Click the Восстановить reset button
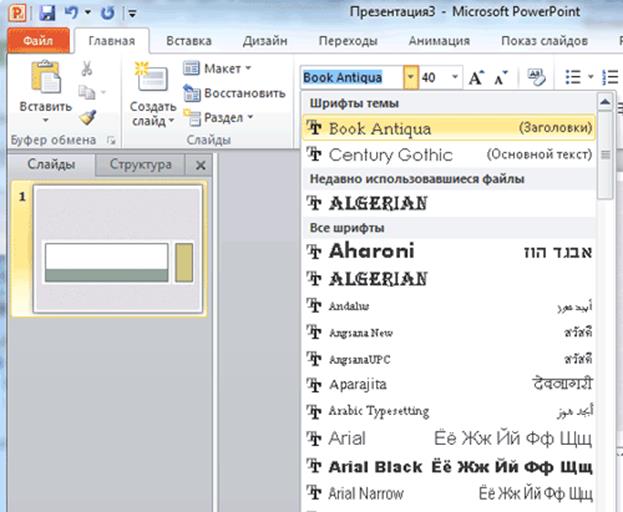The width and height of the screenshot is (623, 512). 236,93
